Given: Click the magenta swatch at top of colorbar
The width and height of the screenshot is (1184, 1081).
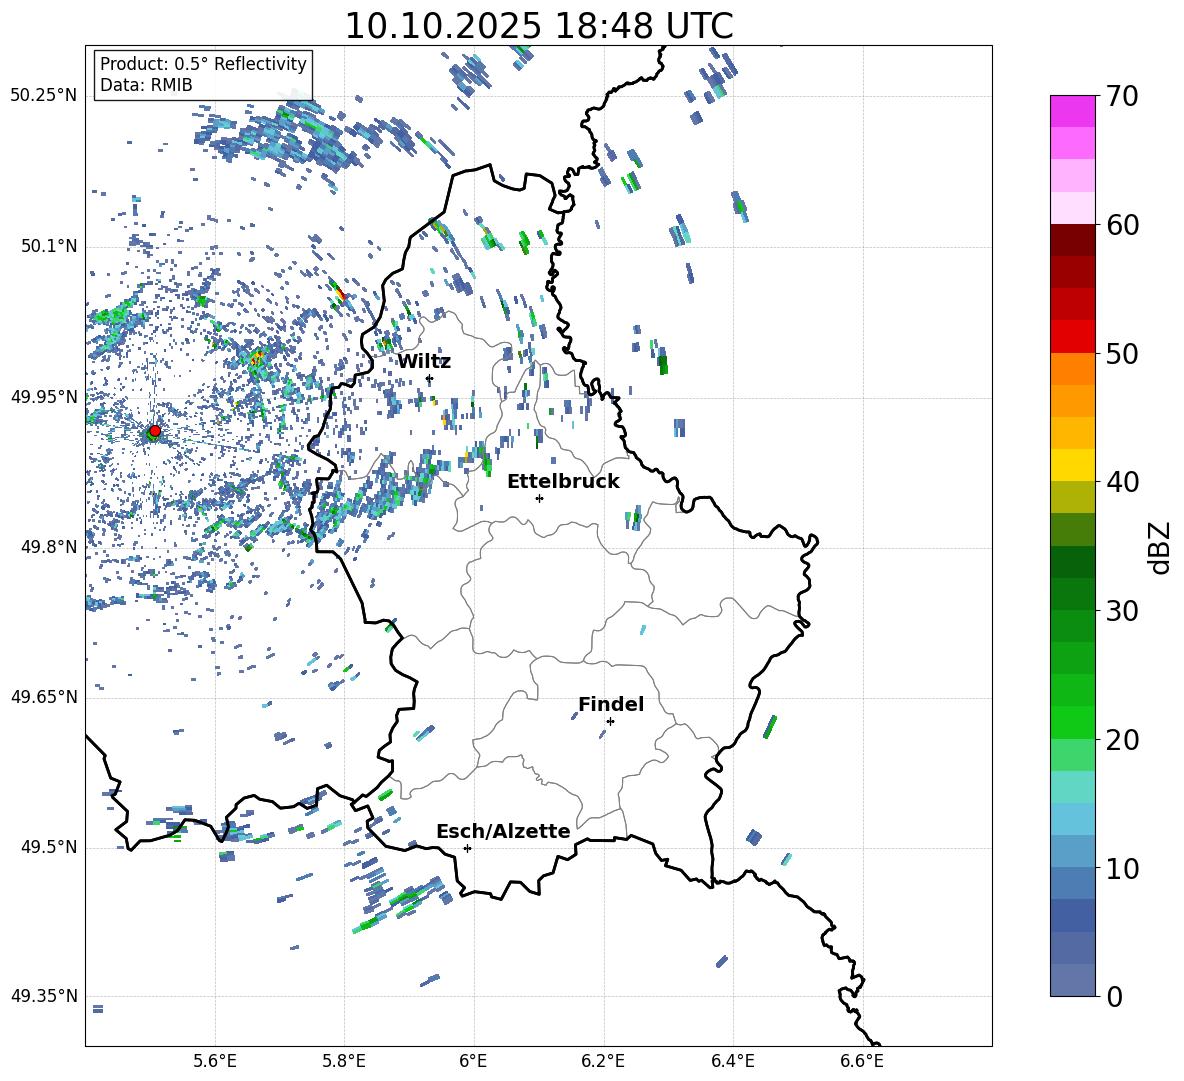Looking at the screenshot, I should coord(1073,111).
